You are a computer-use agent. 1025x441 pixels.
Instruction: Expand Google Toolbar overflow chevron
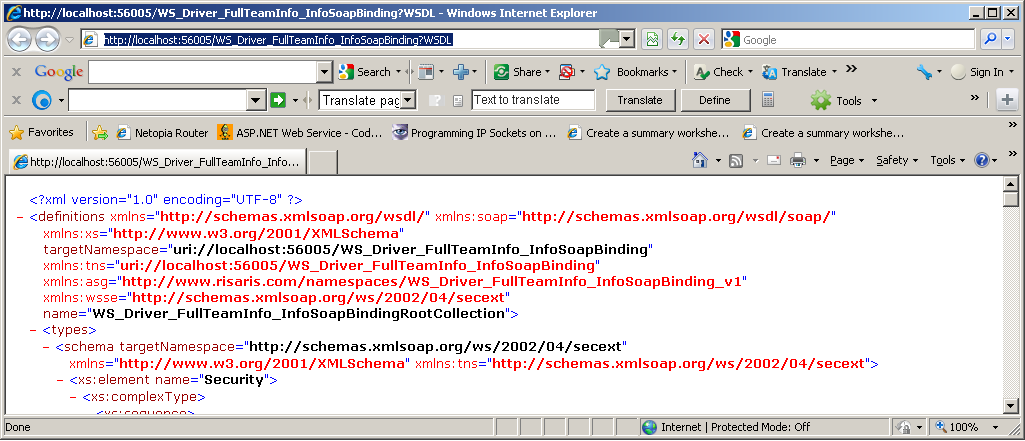[850, 69]
